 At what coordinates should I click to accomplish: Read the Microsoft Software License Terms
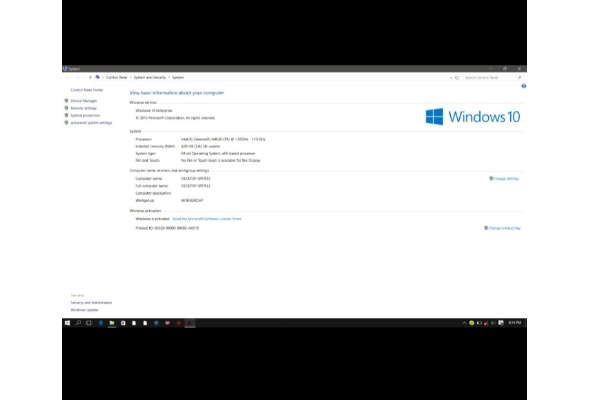point(207,218)
